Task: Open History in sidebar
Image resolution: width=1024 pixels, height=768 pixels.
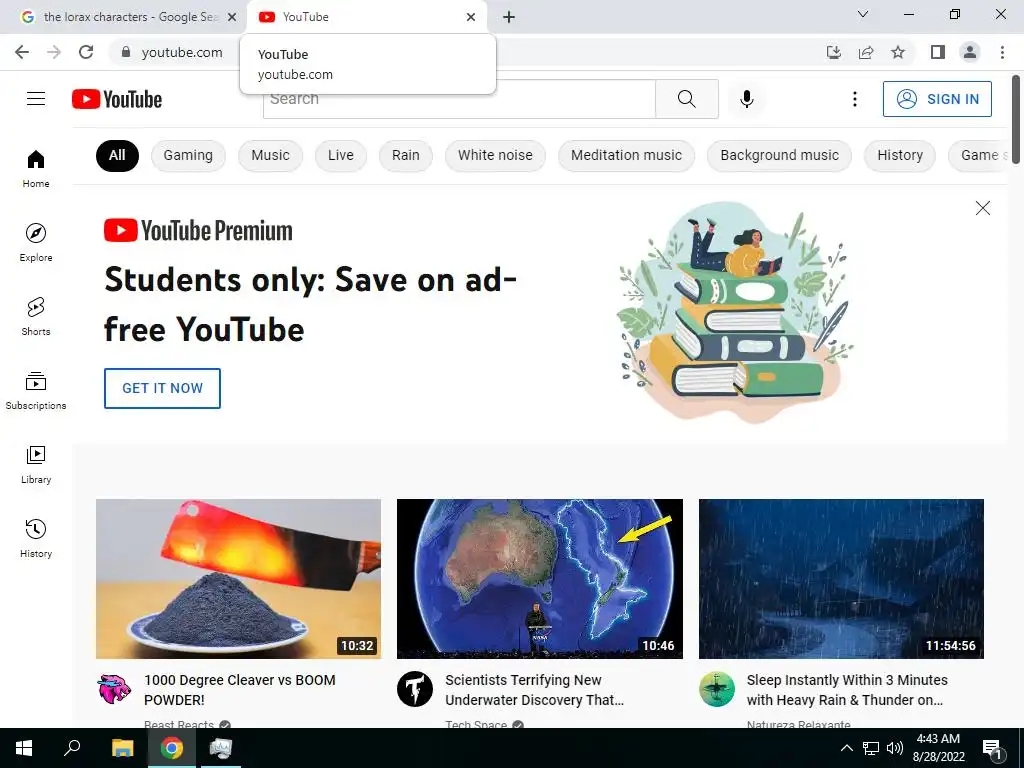Action: click(x=36, y=538)
